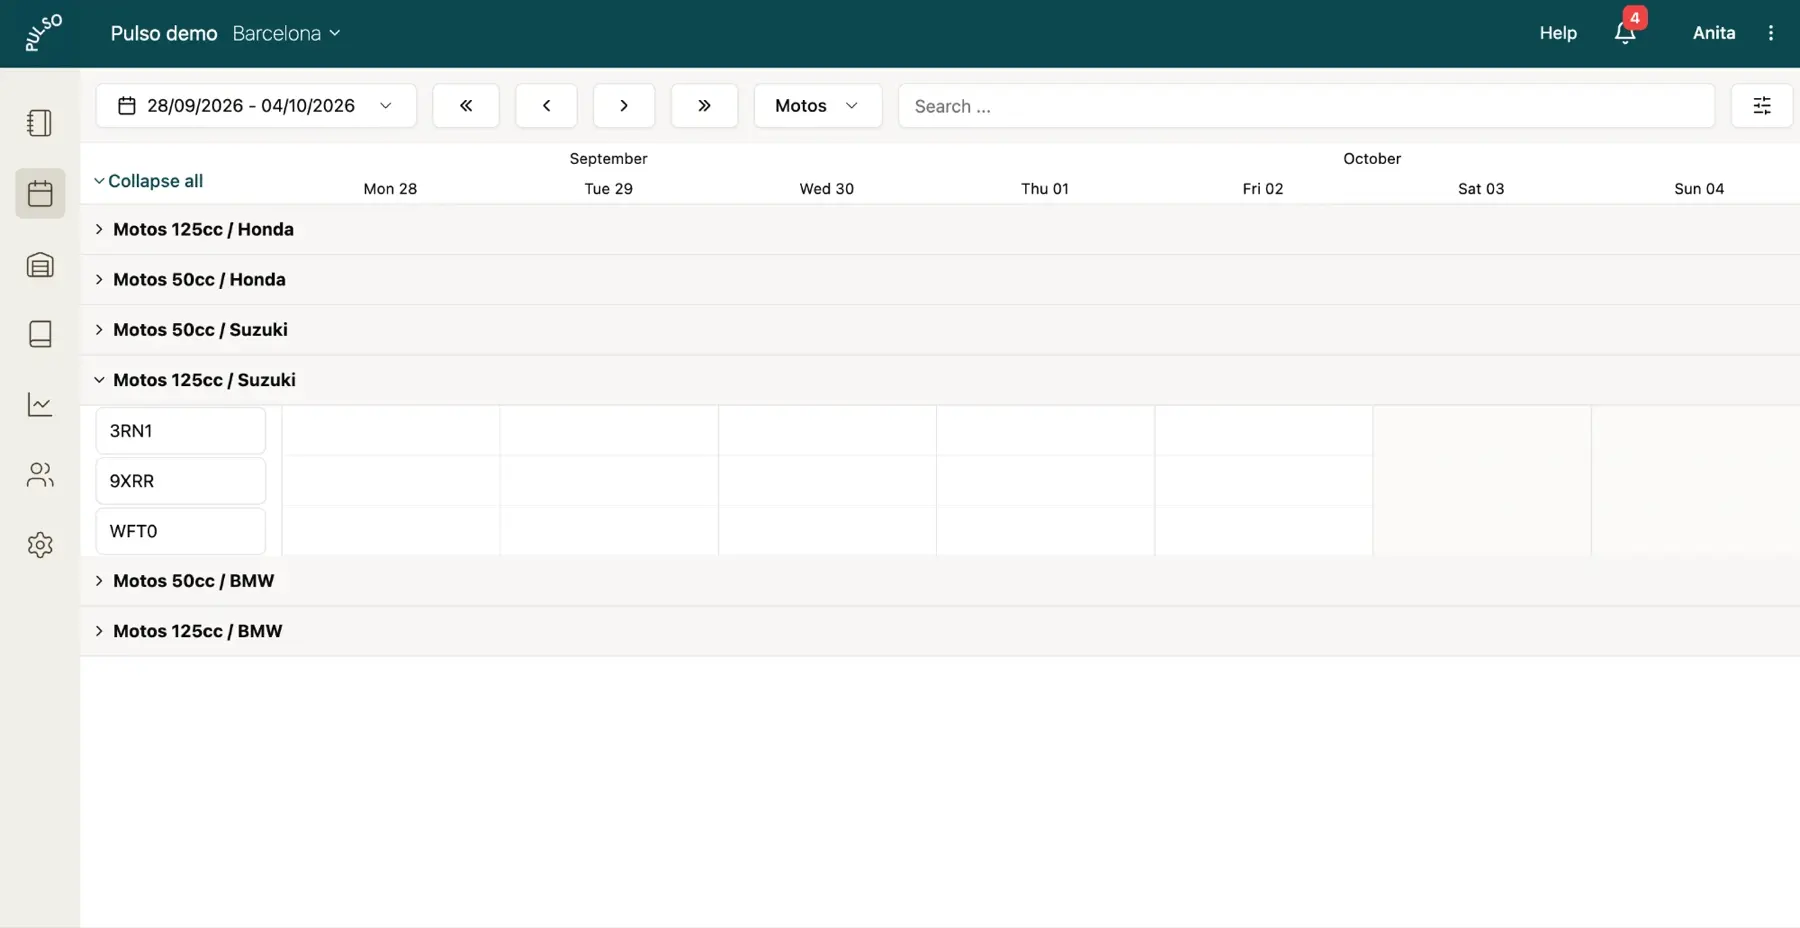
Task: Select vehicle 9XRR
Action: click(181, 481)
